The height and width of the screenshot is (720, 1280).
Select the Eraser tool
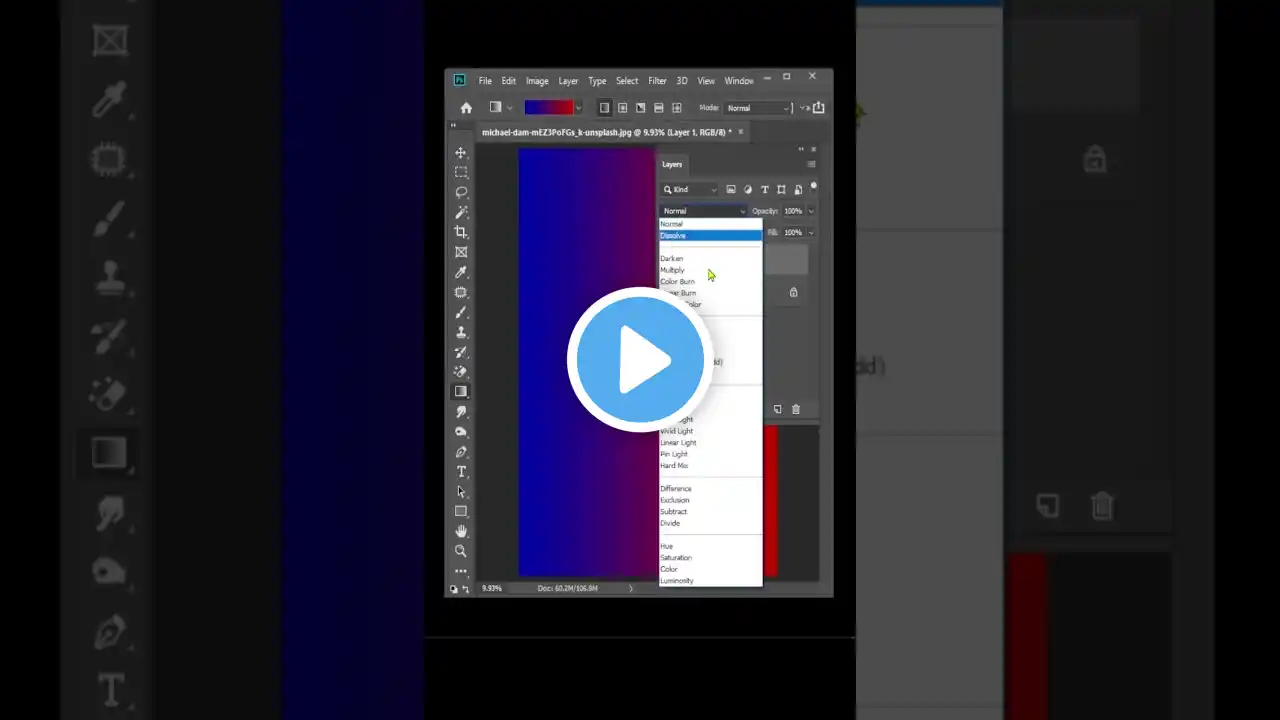pos(461,372)
